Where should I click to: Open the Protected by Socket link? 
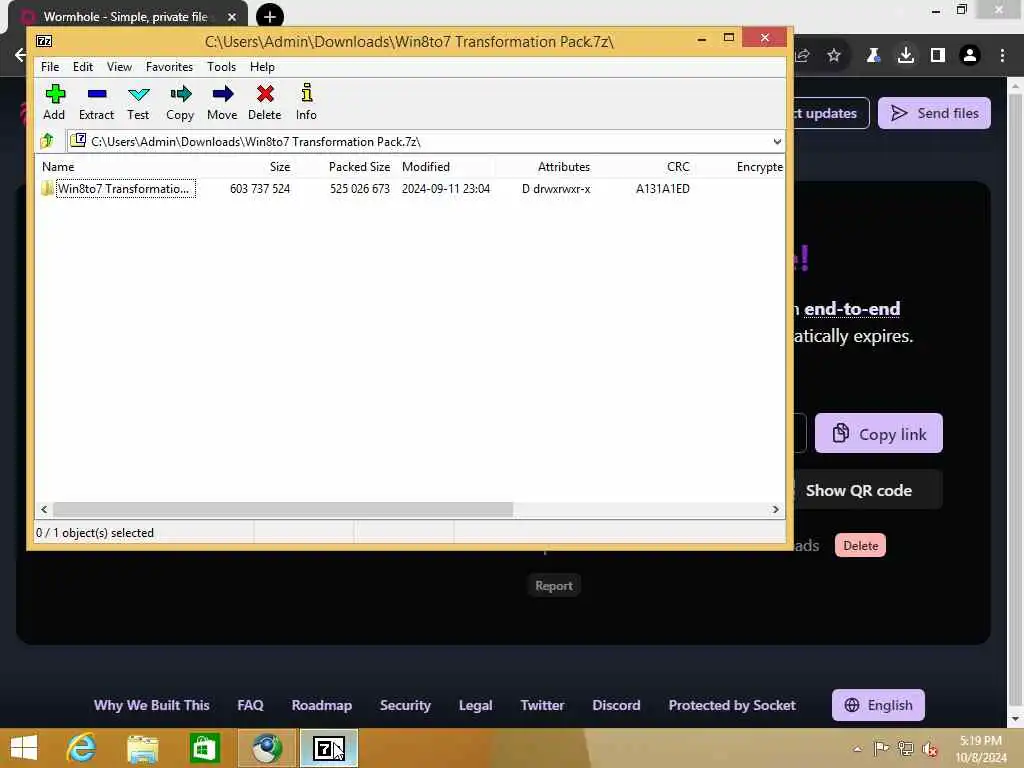[731, 705]
